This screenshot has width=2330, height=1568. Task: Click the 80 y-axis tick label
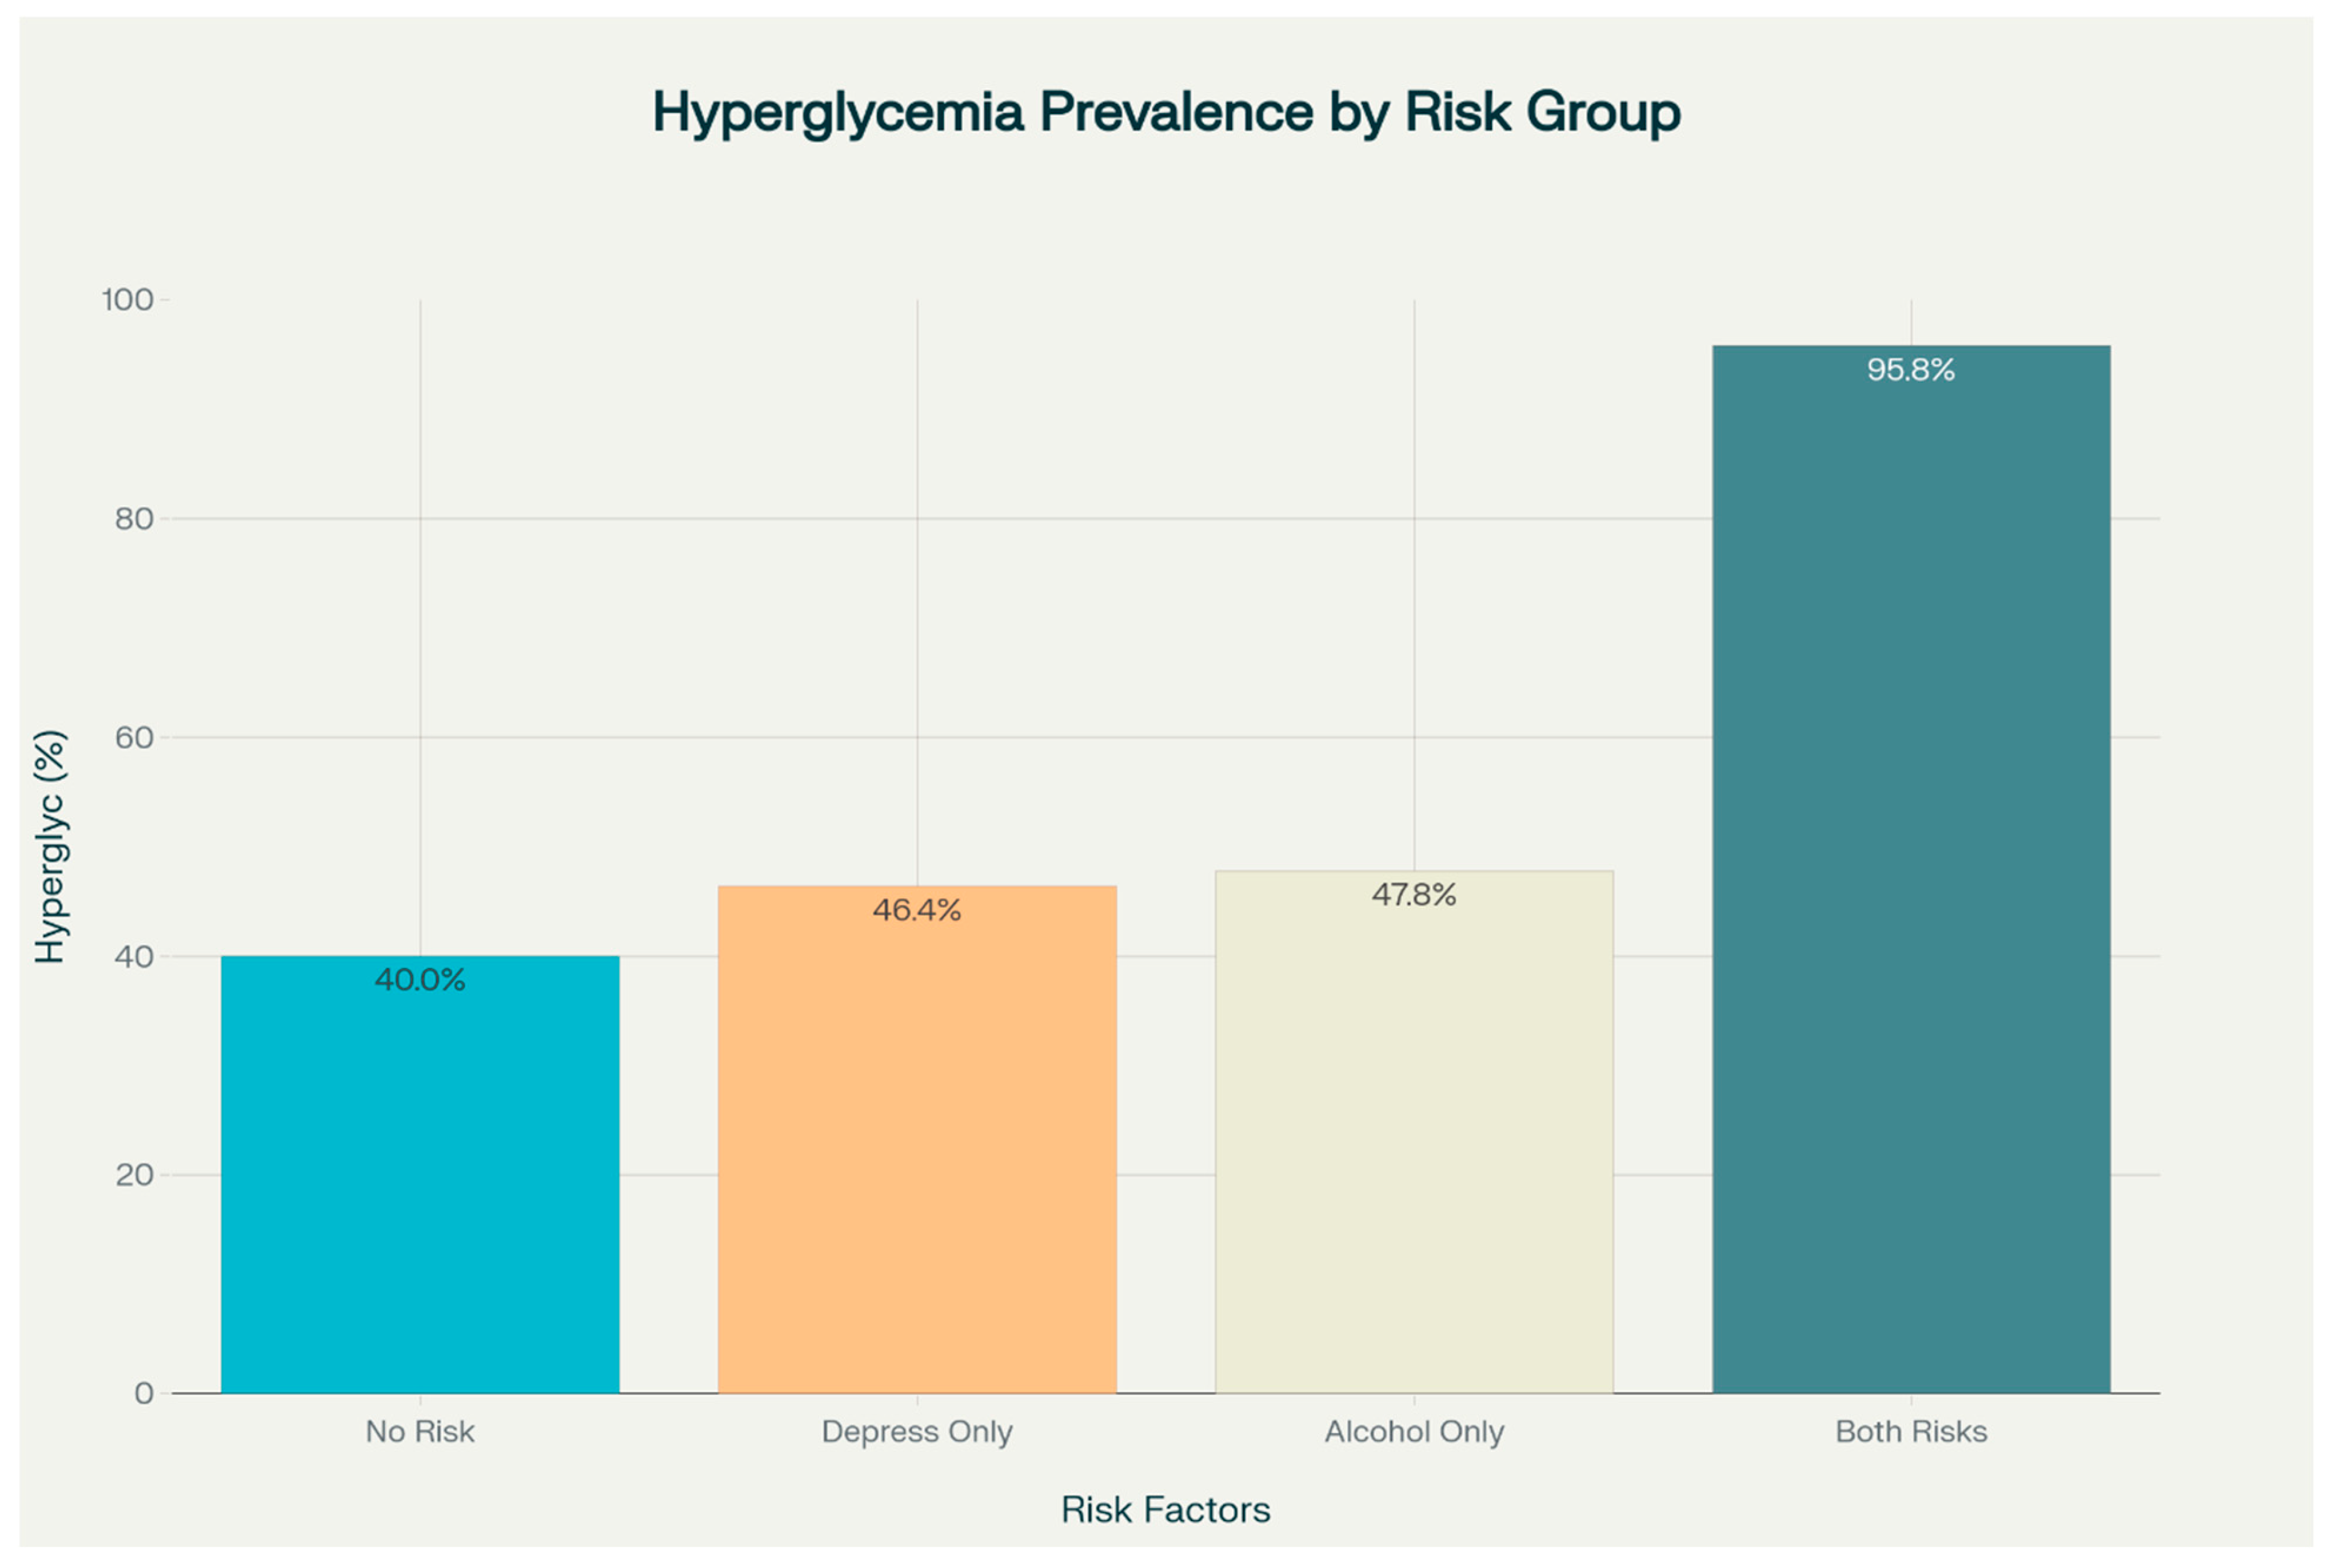(x=134, y=518)
